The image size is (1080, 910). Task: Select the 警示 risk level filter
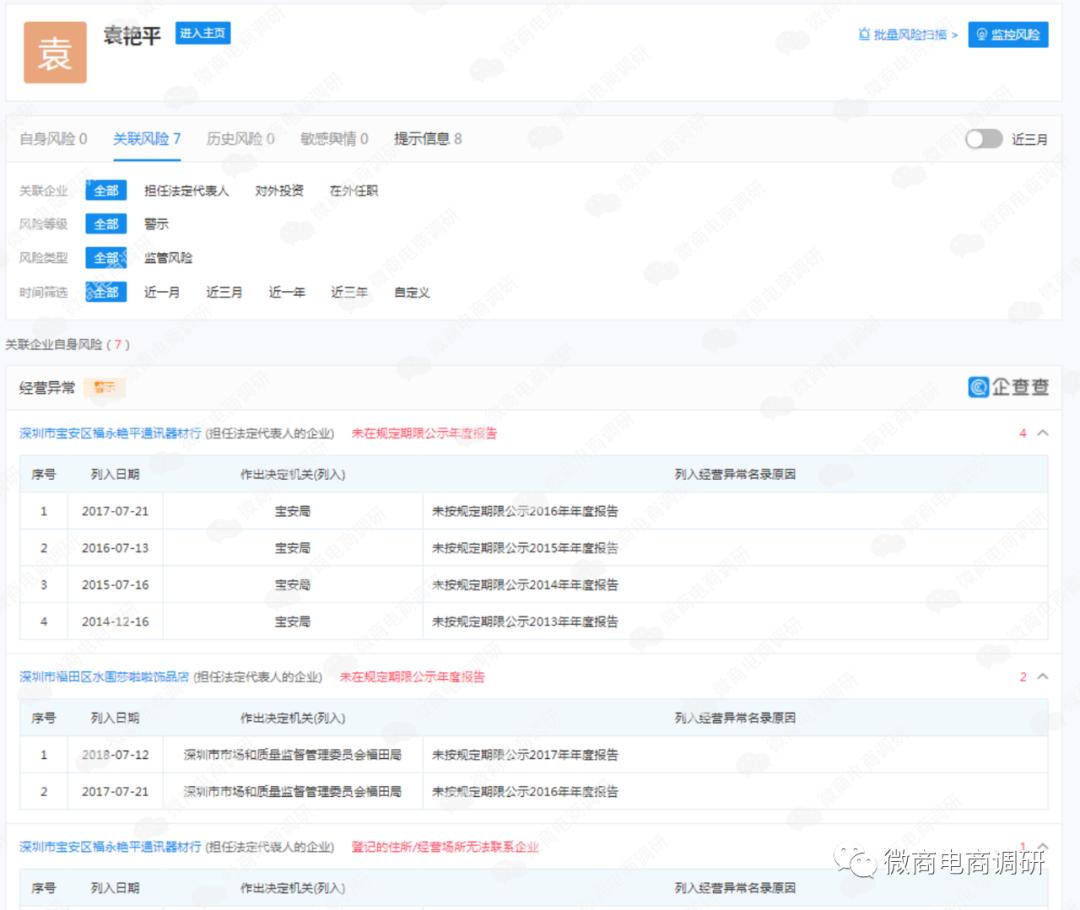[x=158, y=223]
